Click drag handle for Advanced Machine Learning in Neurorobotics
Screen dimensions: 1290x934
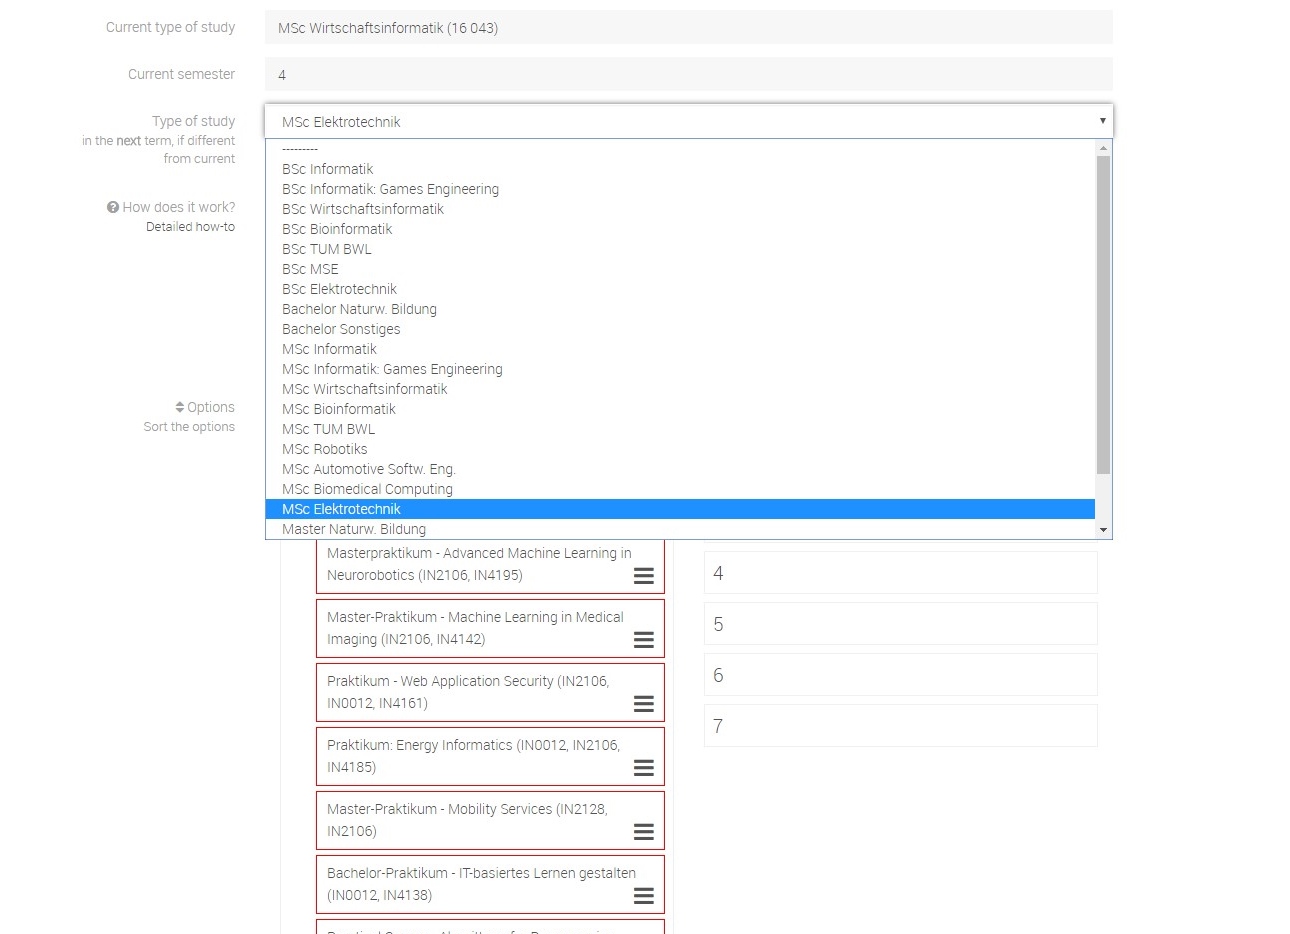(x=644, y=575)
